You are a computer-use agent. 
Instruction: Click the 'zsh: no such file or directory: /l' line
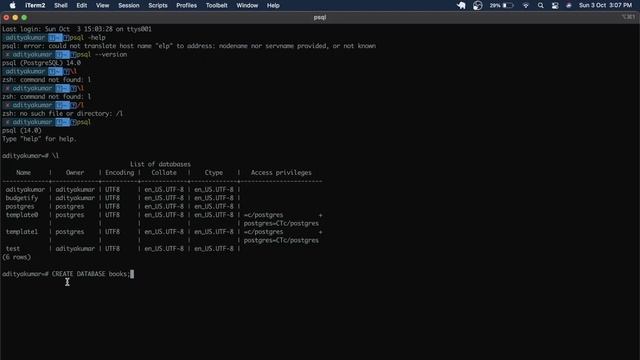(x=62, y=113)
